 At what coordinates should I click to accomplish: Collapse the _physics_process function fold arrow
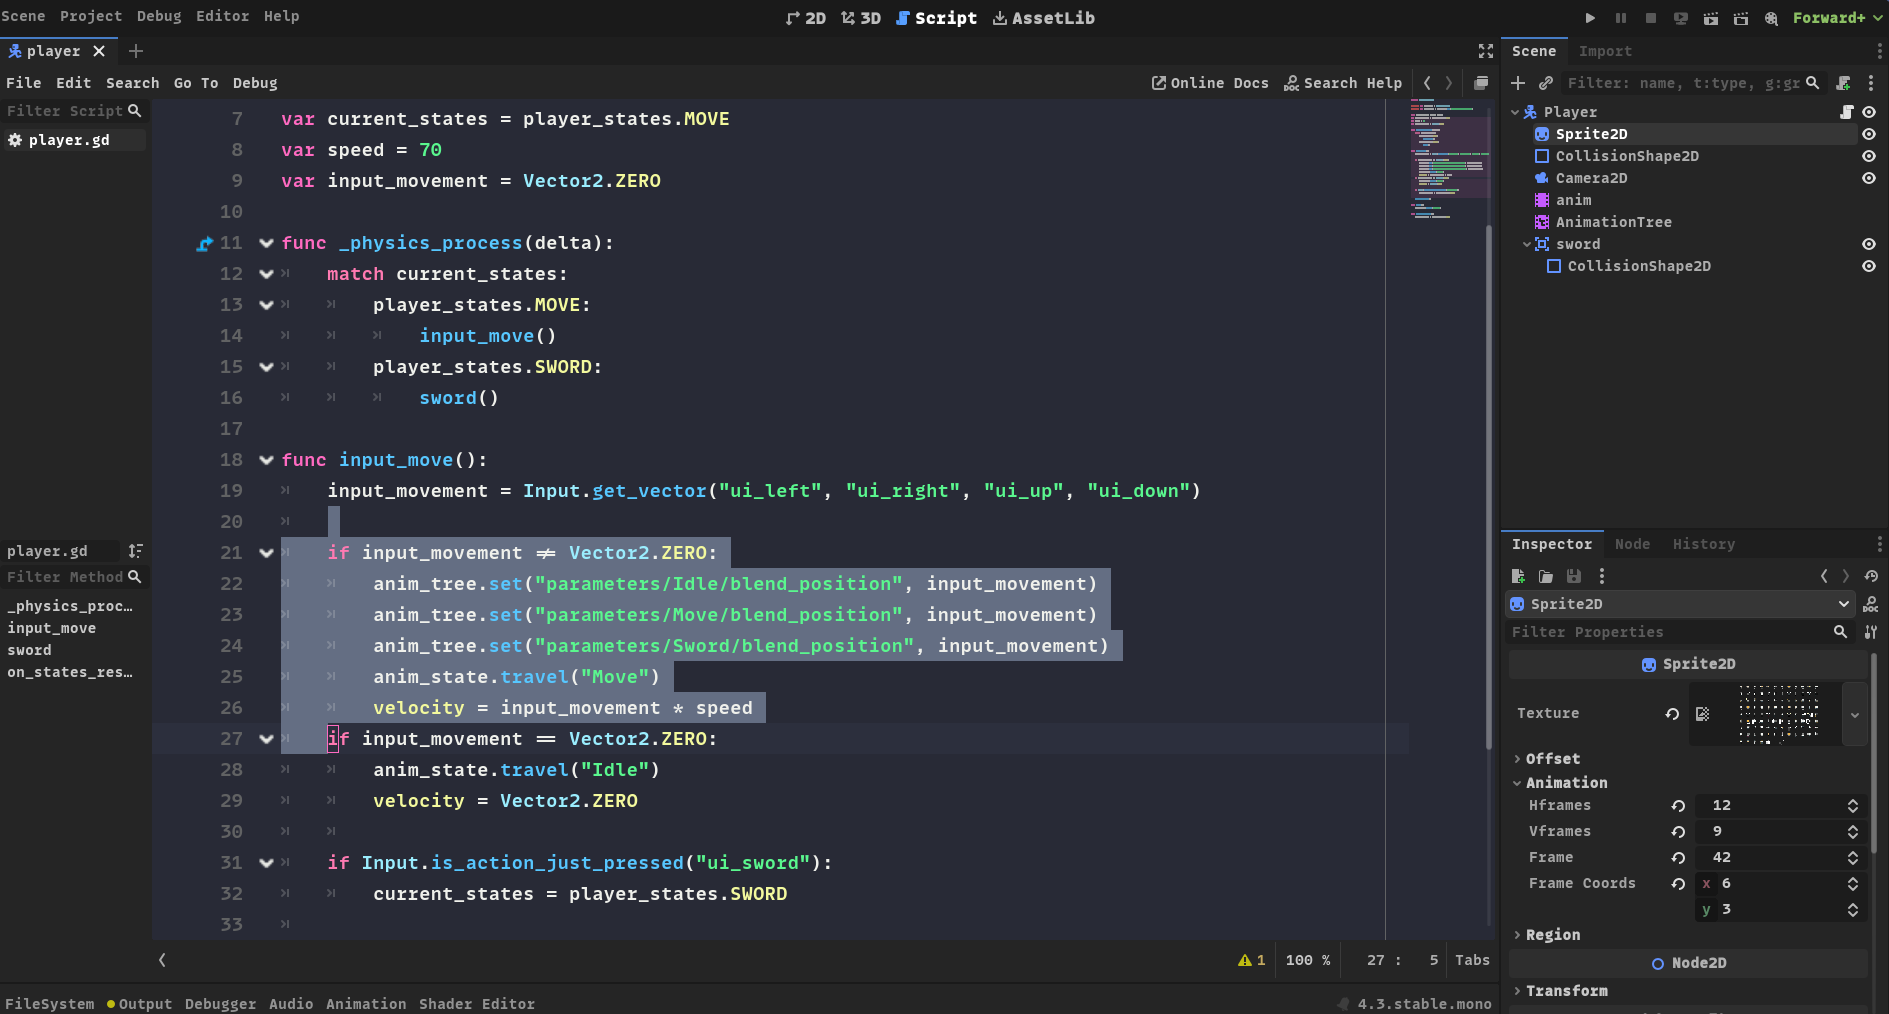point(266,243)
